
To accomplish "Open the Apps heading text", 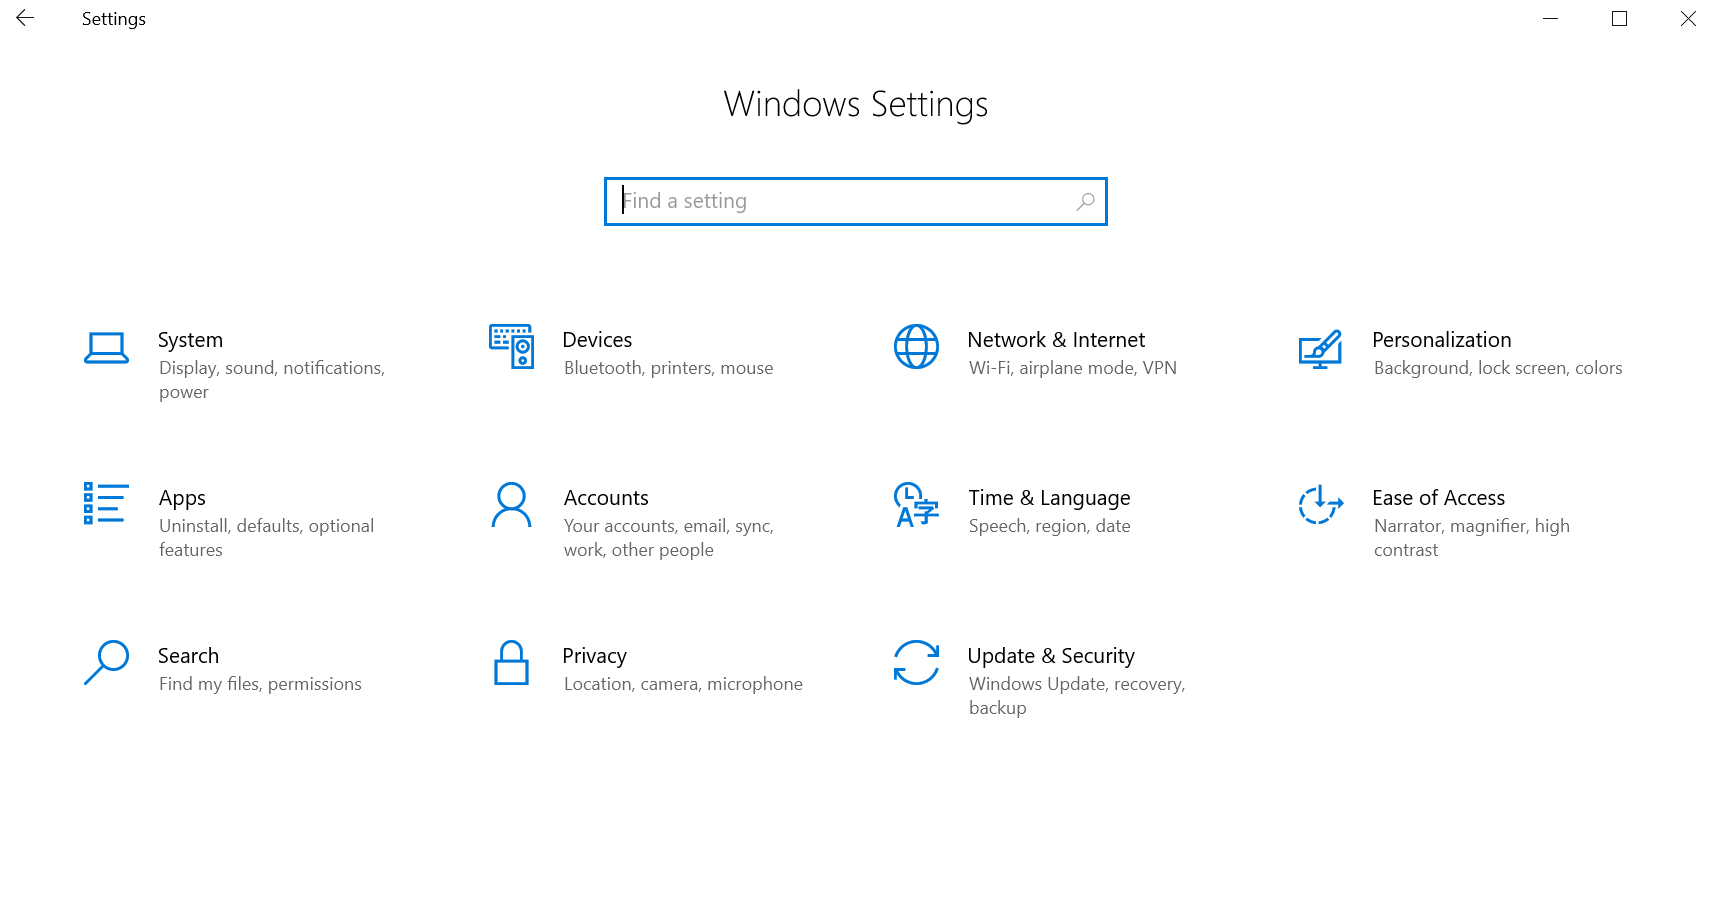I will click(182, 498).
